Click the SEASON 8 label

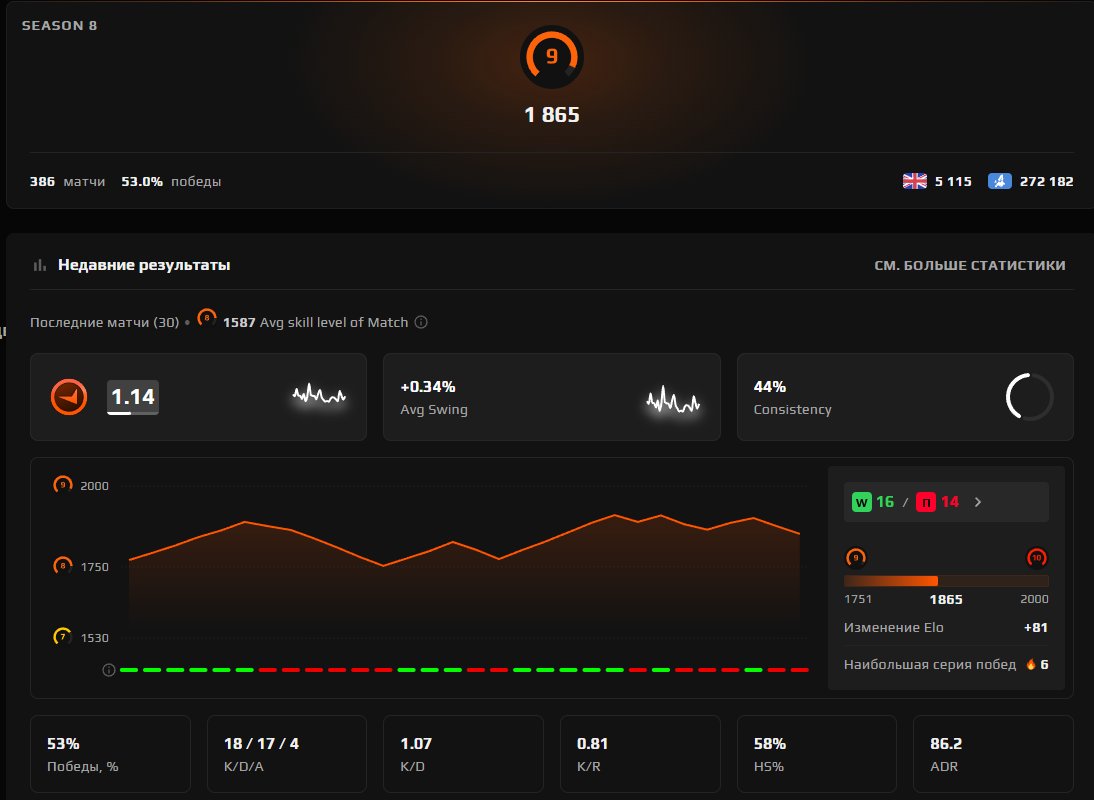59,26
